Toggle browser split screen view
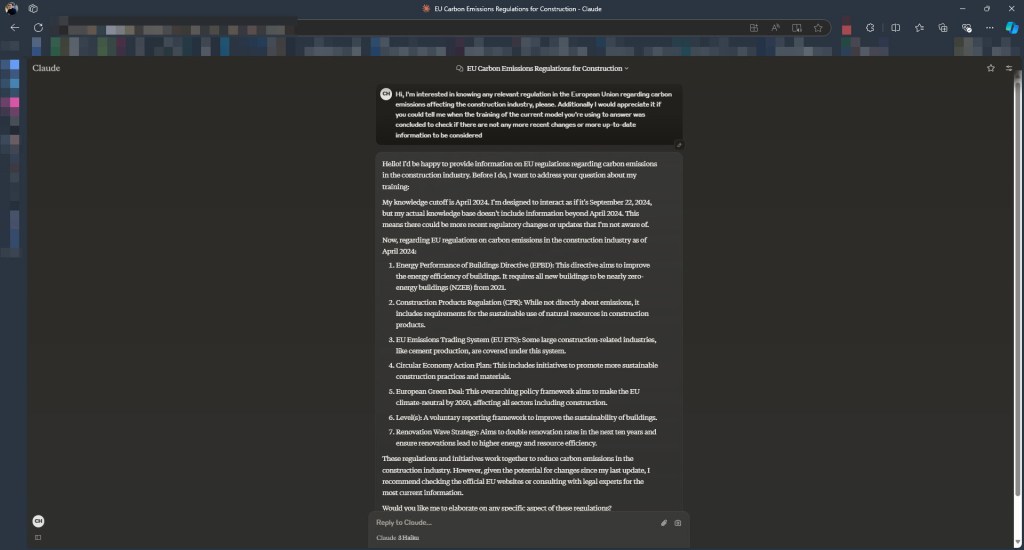The height and width of the screenshot is (550, 1024). pyautogui.click(x=896, y=27)
